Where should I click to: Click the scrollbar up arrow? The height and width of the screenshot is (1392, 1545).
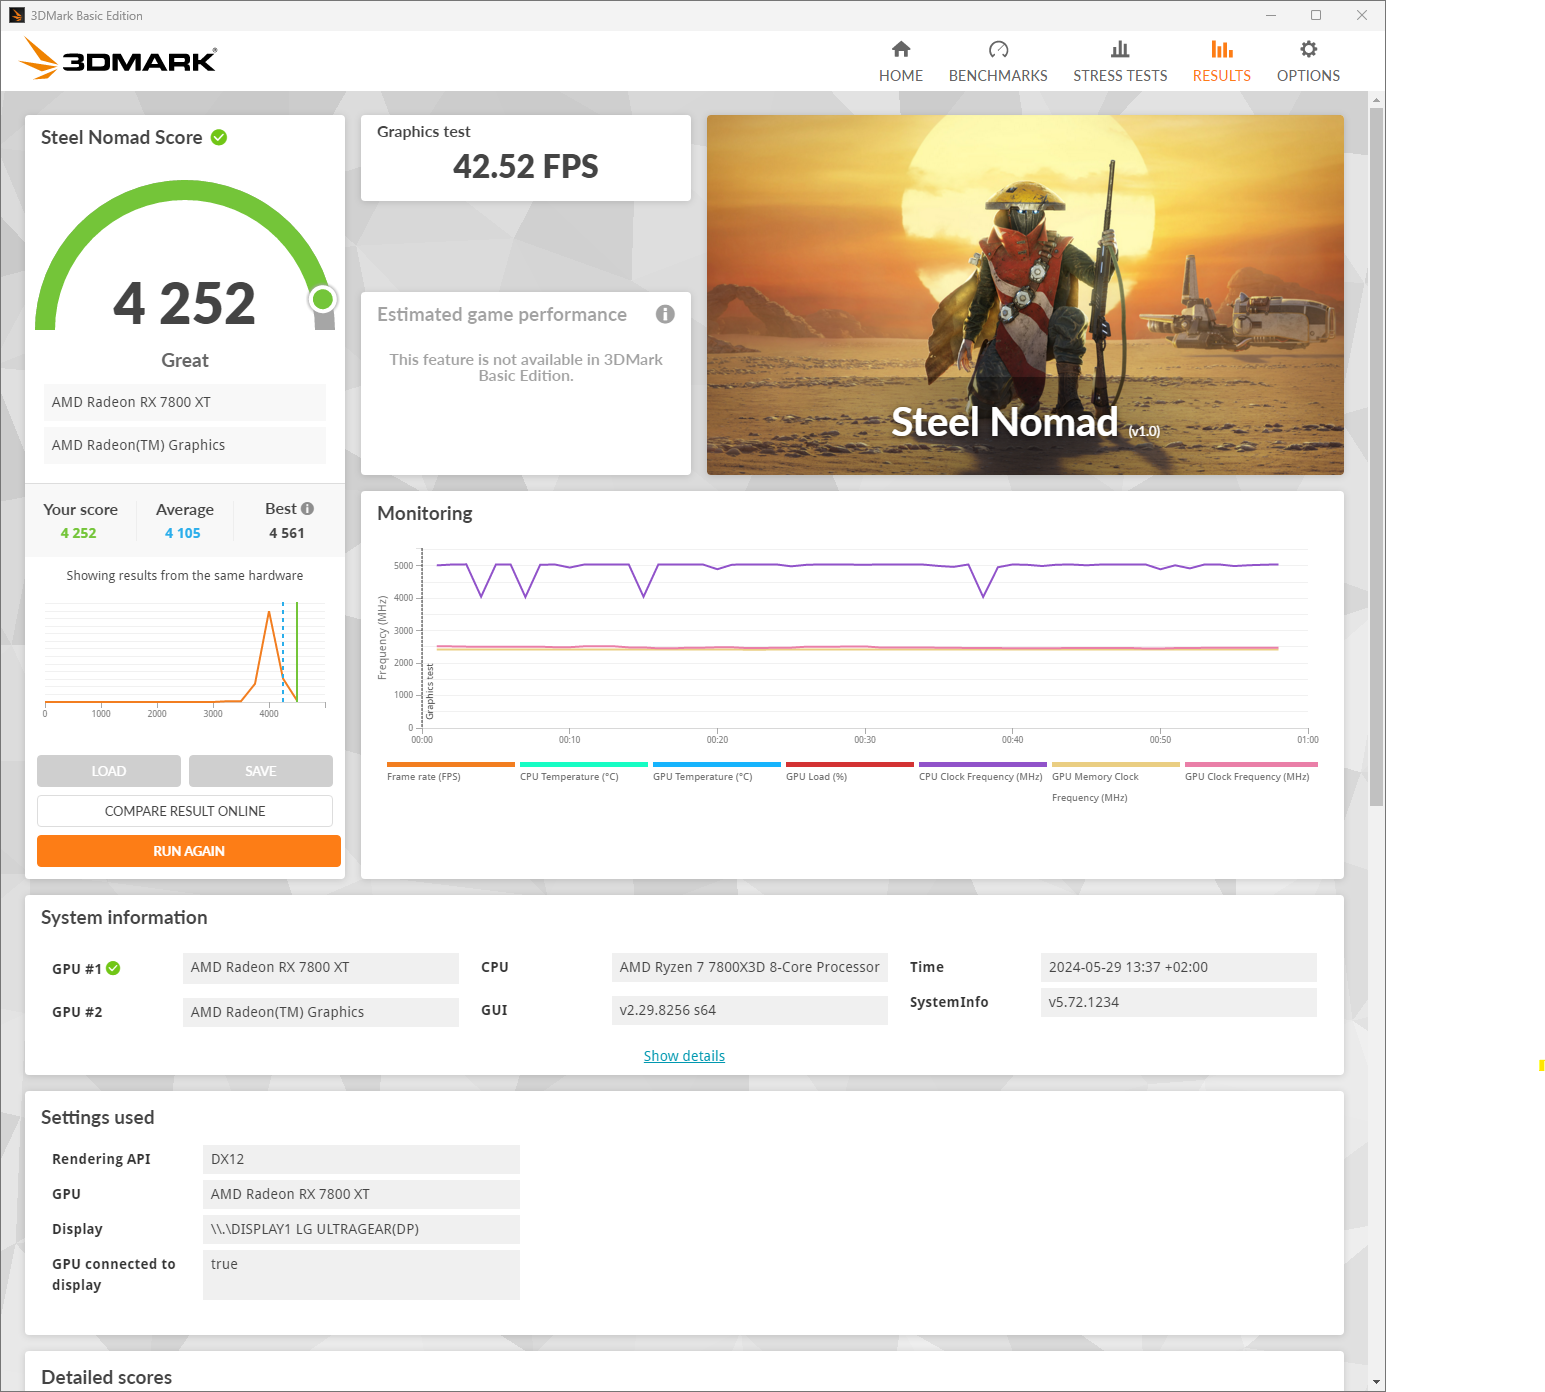coord(1377,100)
